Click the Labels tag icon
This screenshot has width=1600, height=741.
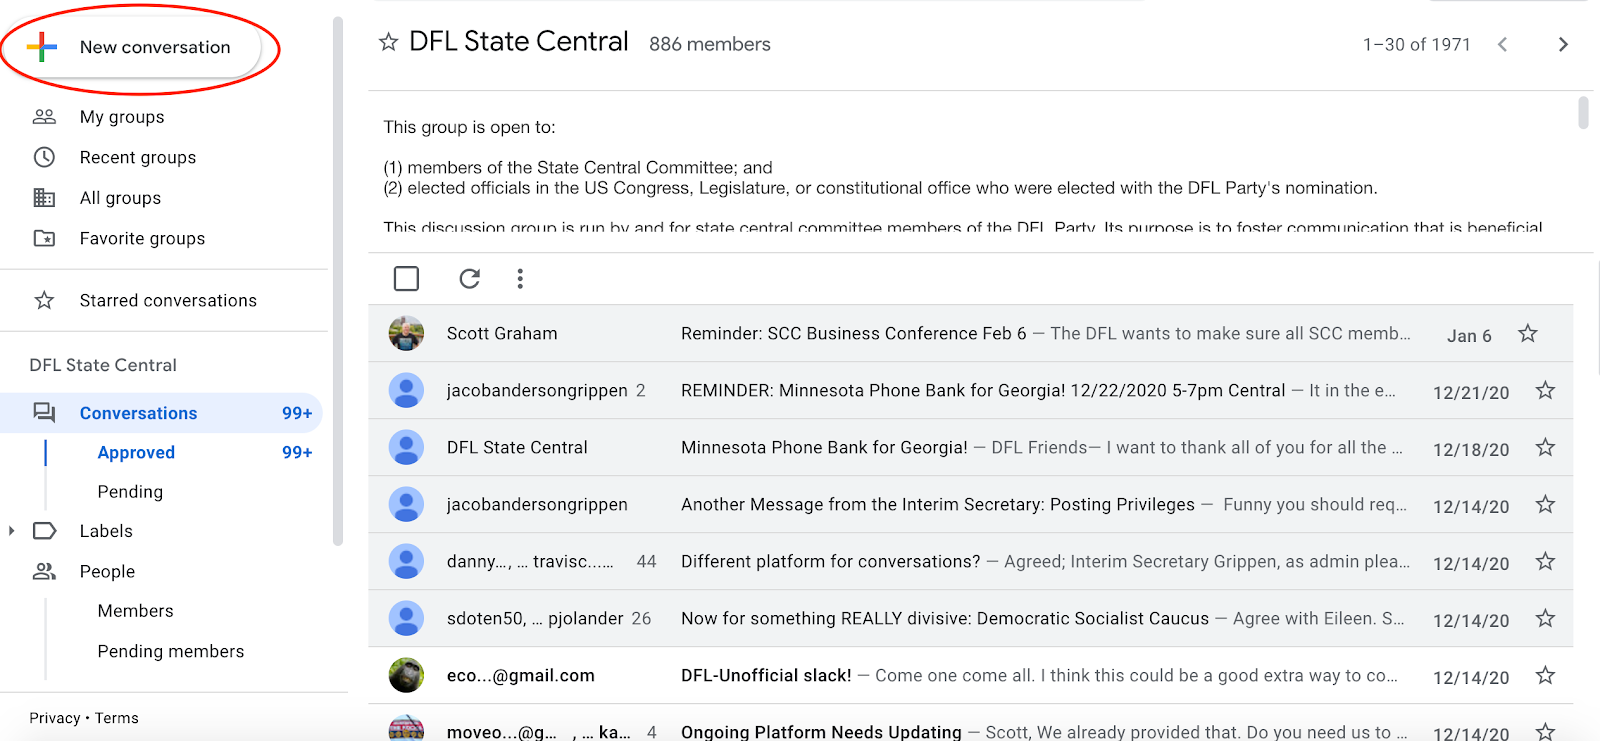(45, 531)
